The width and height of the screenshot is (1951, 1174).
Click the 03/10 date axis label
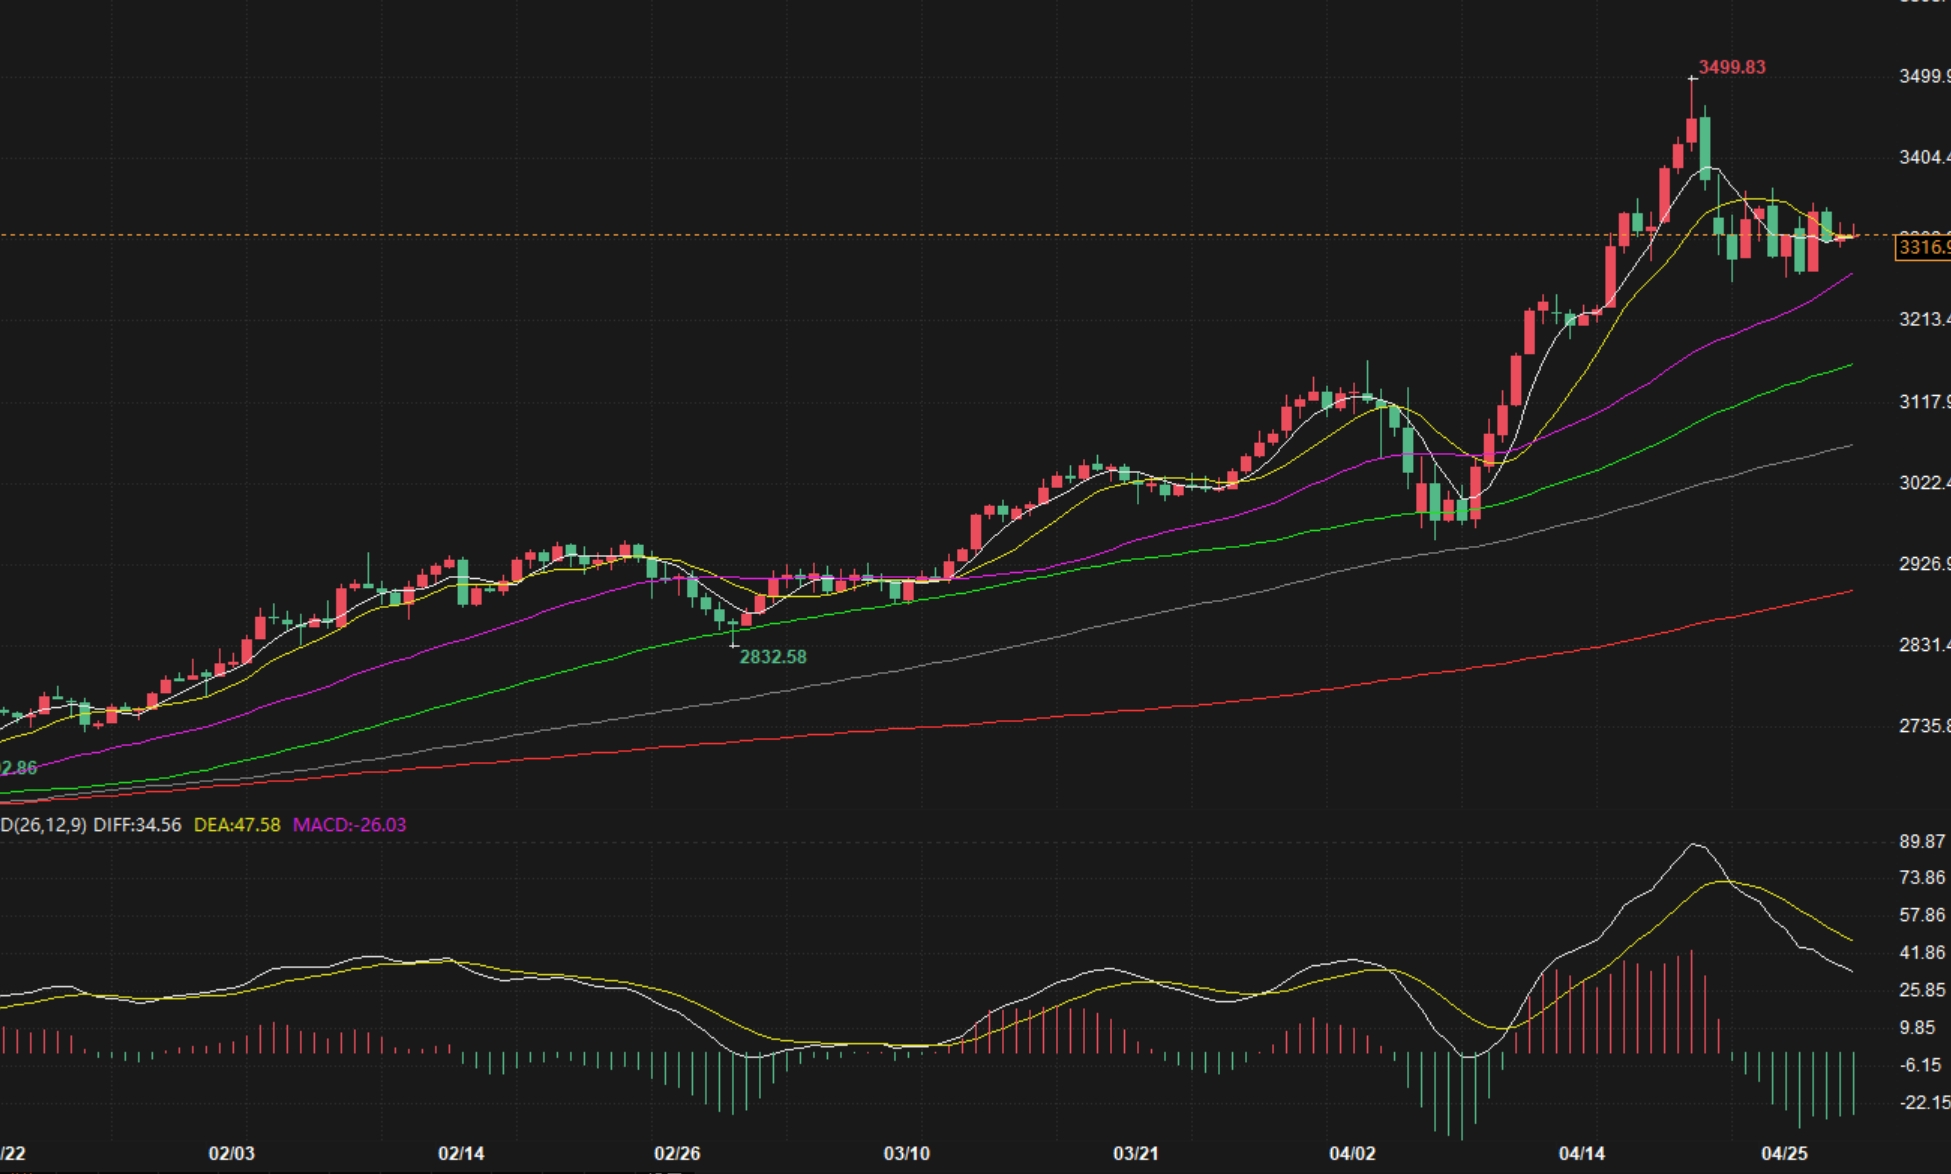[907, 1153]
